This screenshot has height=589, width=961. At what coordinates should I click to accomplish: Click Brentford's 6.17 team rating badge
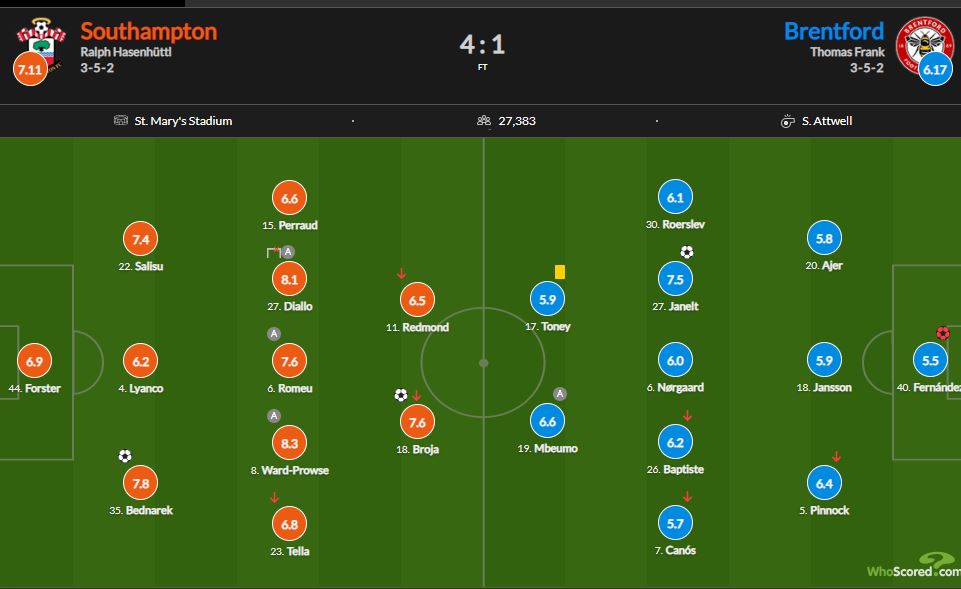click(933, 71)
